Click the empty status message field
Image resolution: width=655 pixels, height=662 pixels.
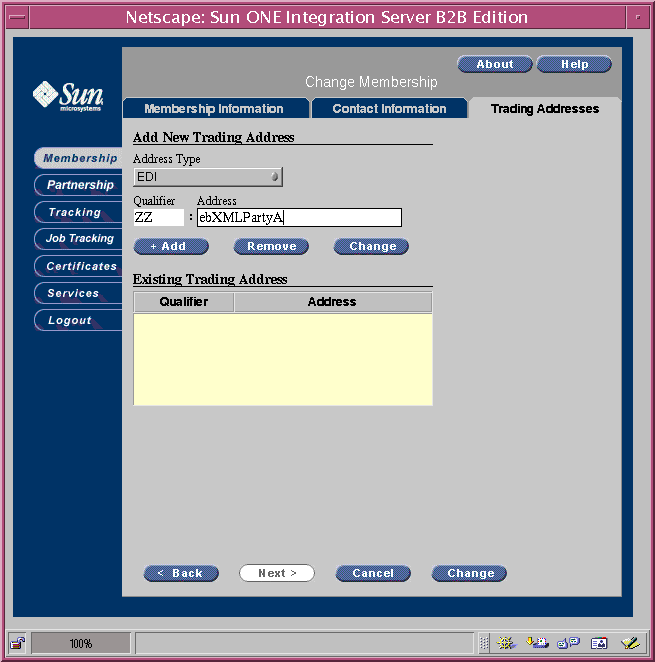point(304,643)
